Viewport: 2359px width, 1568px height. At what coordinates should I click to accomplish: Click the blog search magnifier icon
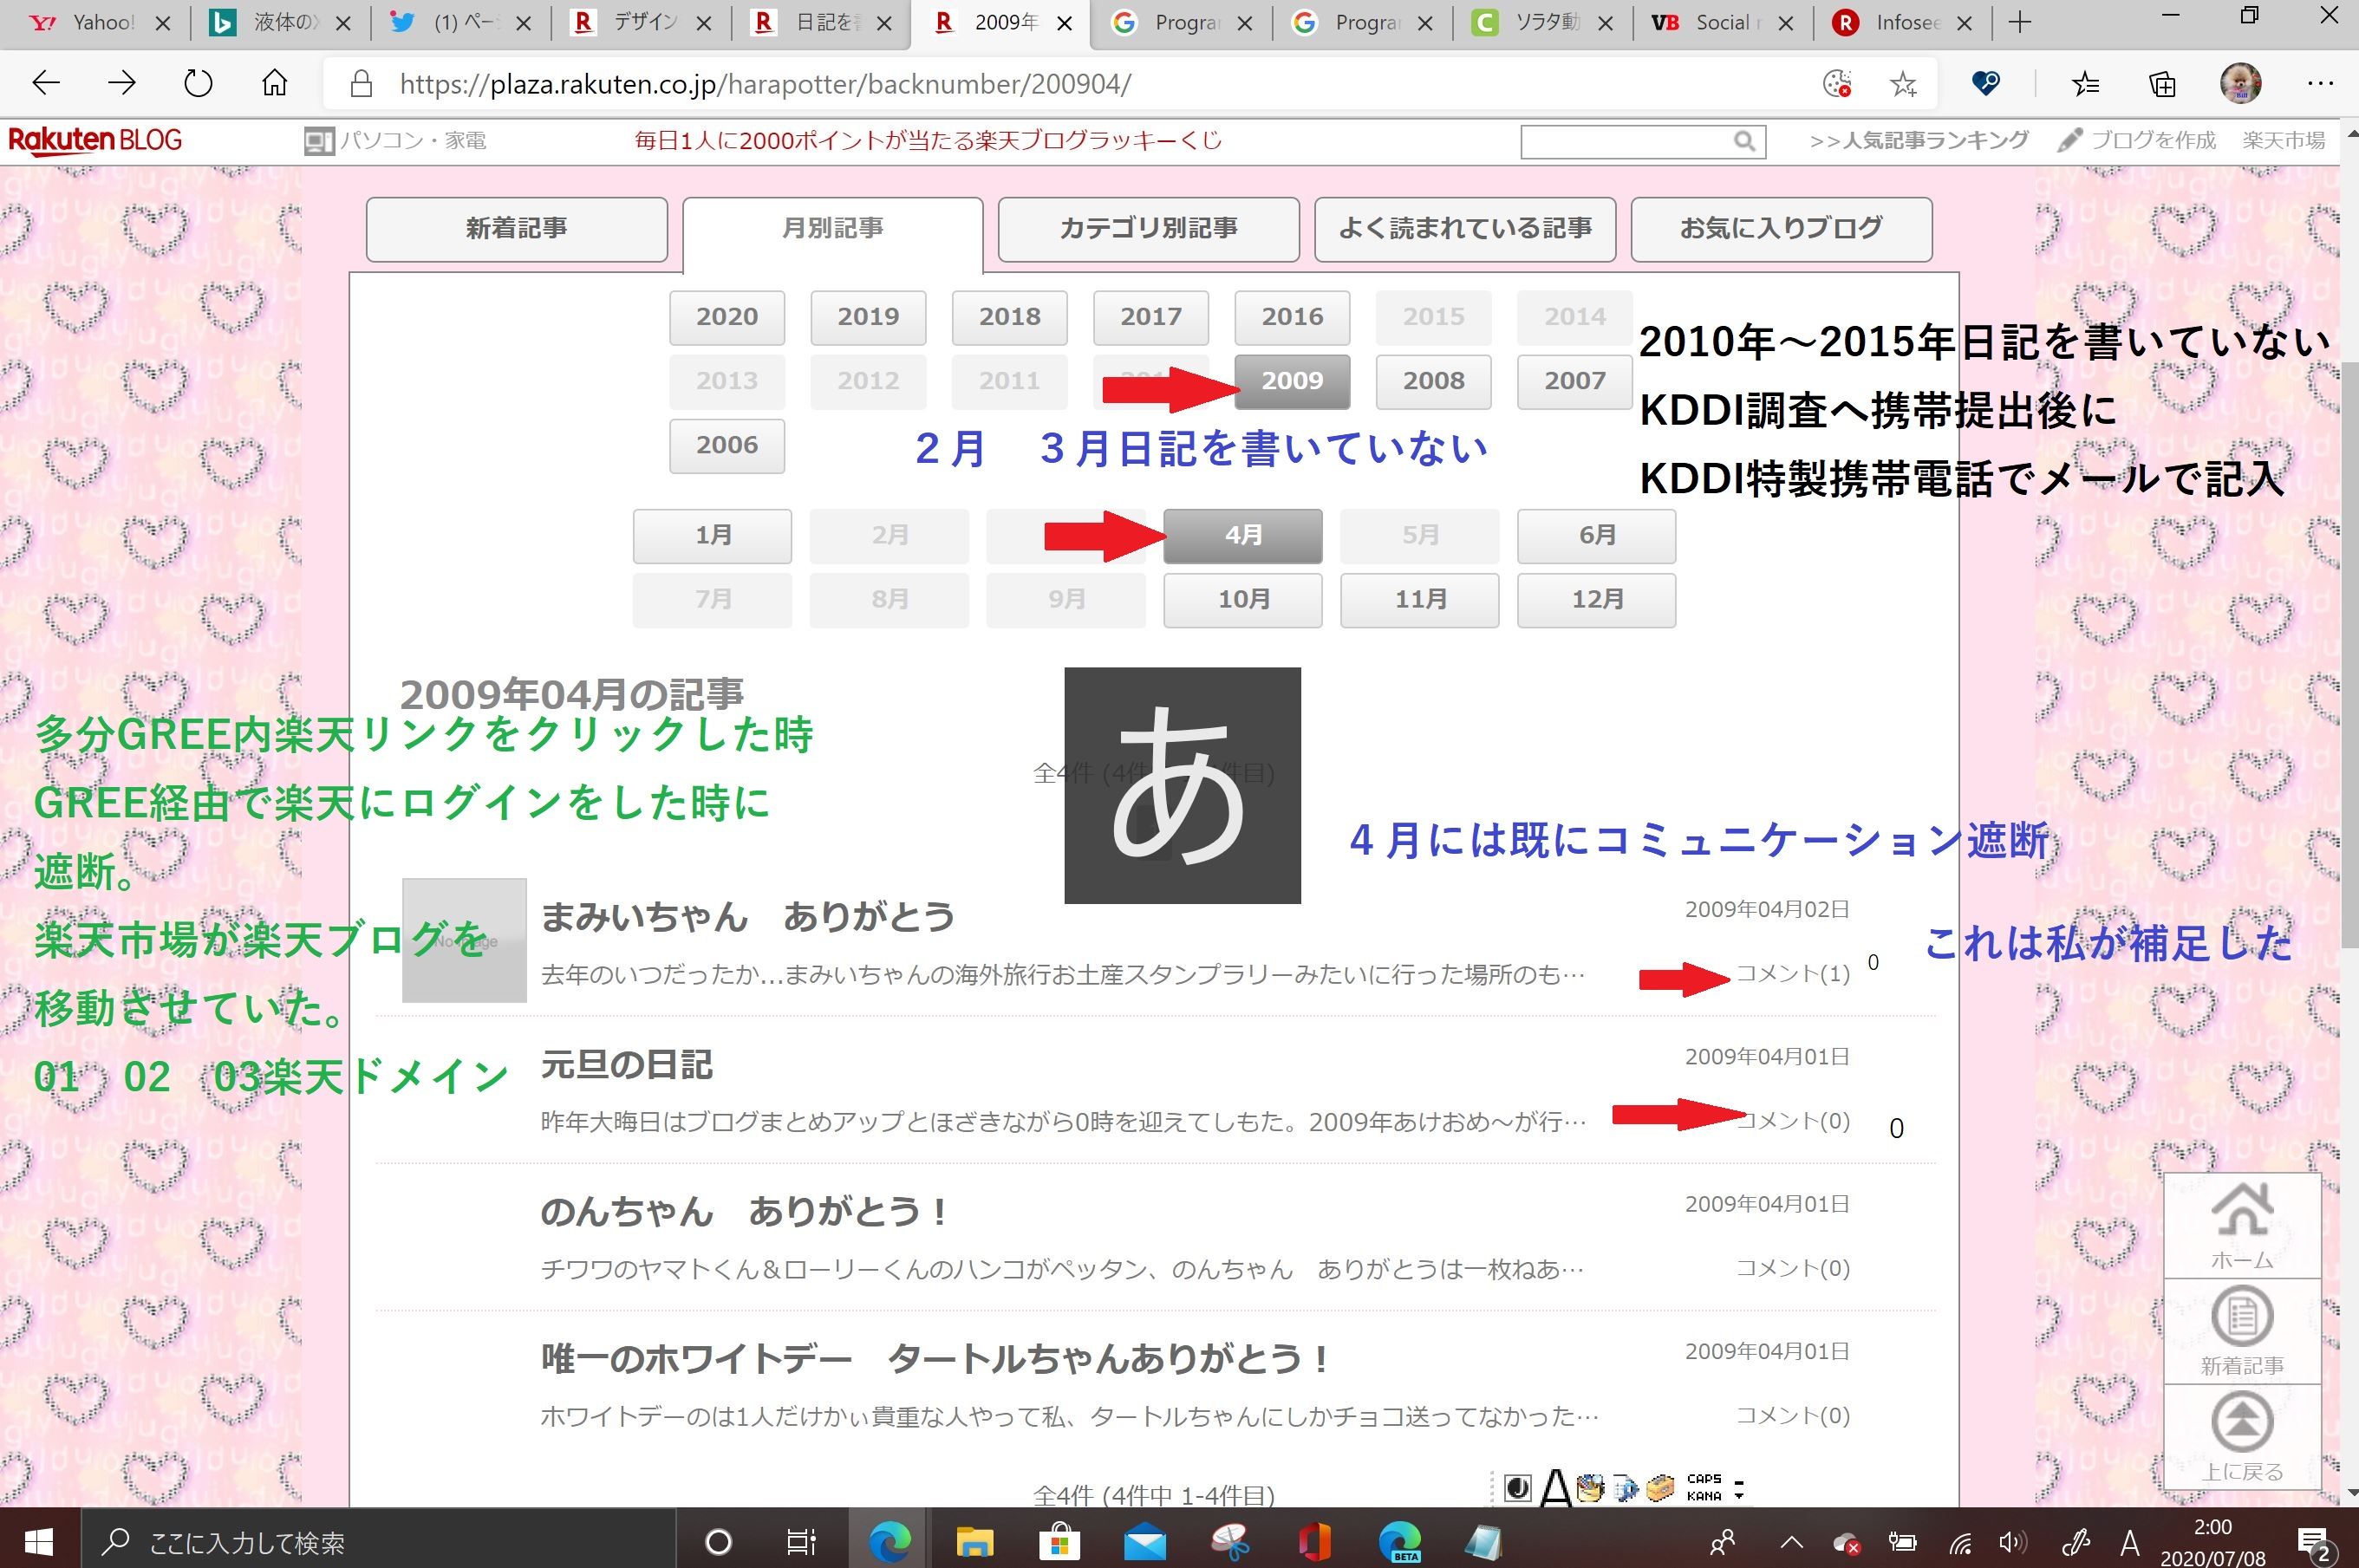pos(1744,141)
